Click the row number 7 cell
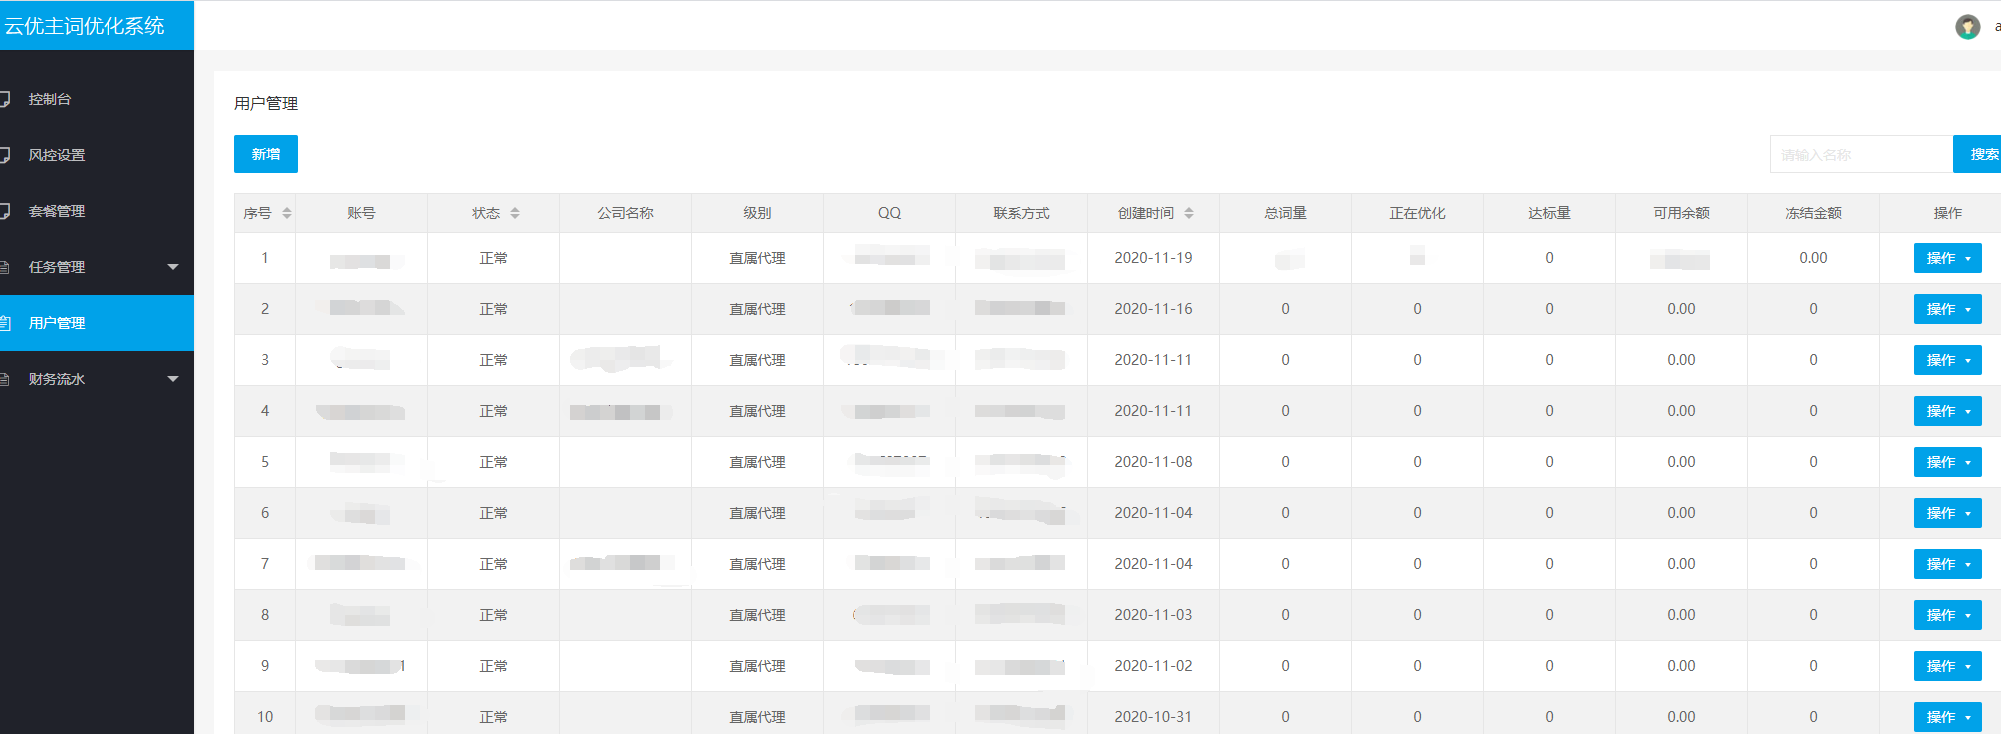Viewport: 2001px width, 734px height. coord(265,564)
